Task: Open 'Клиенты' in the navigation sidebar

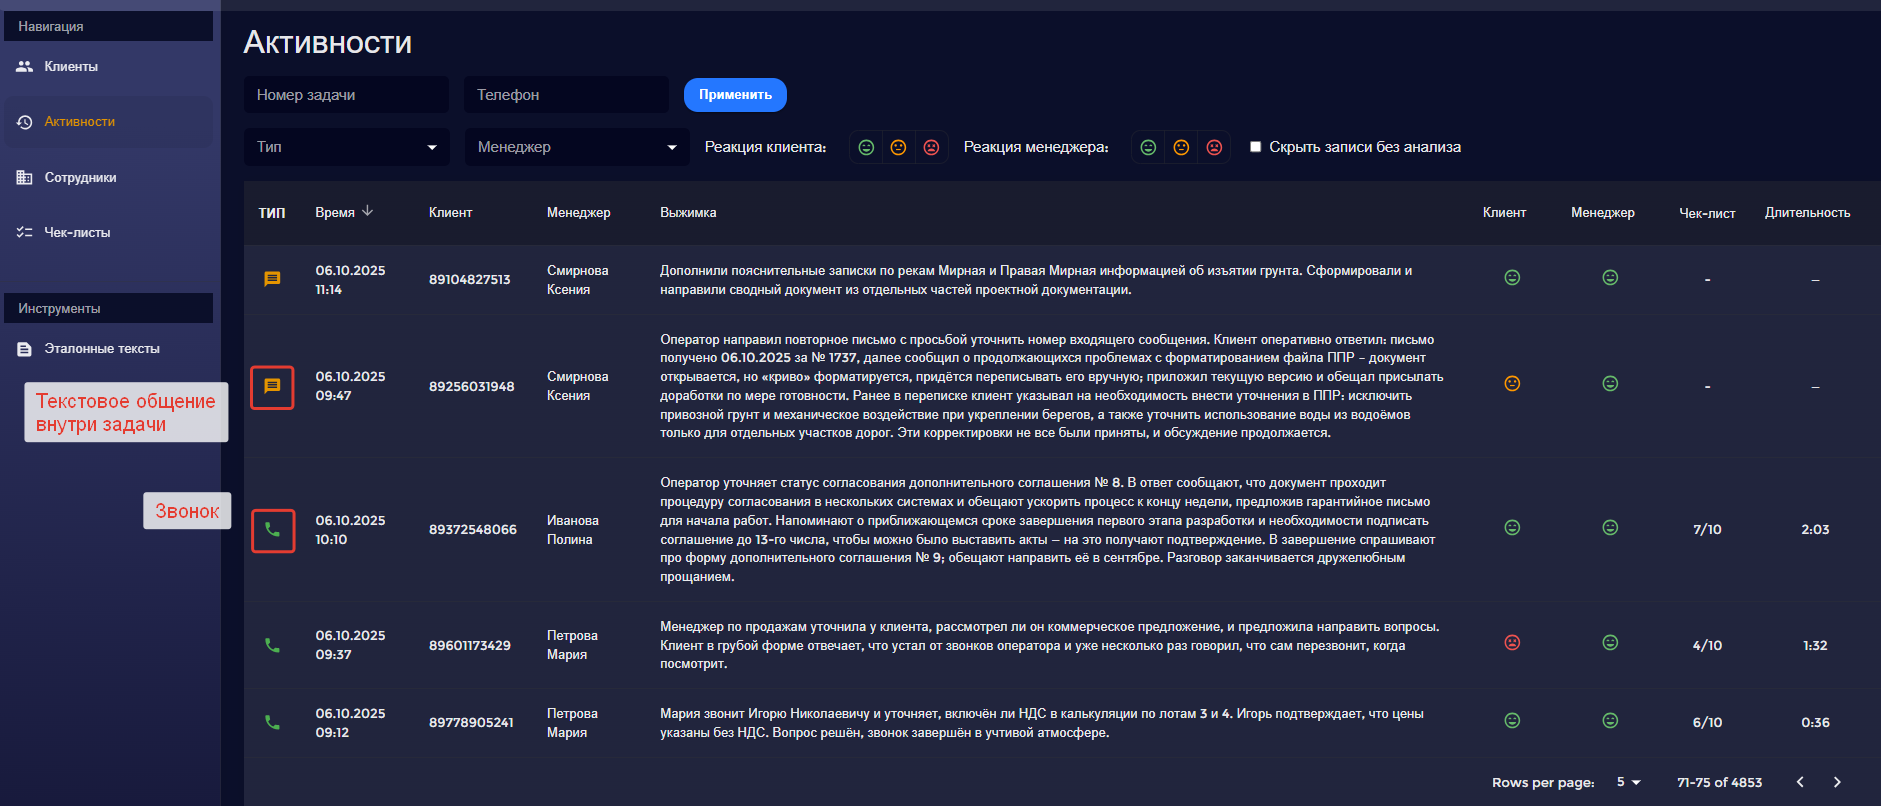Action: point(71,67)
